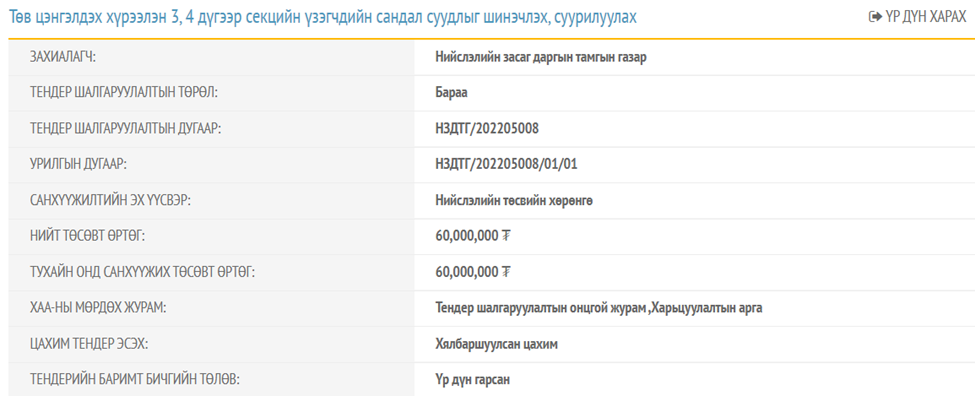The image size is (975, 396).
Task: Click the УРИЛГЫН ДУГААР label
Action: click(x=78, y=165)
